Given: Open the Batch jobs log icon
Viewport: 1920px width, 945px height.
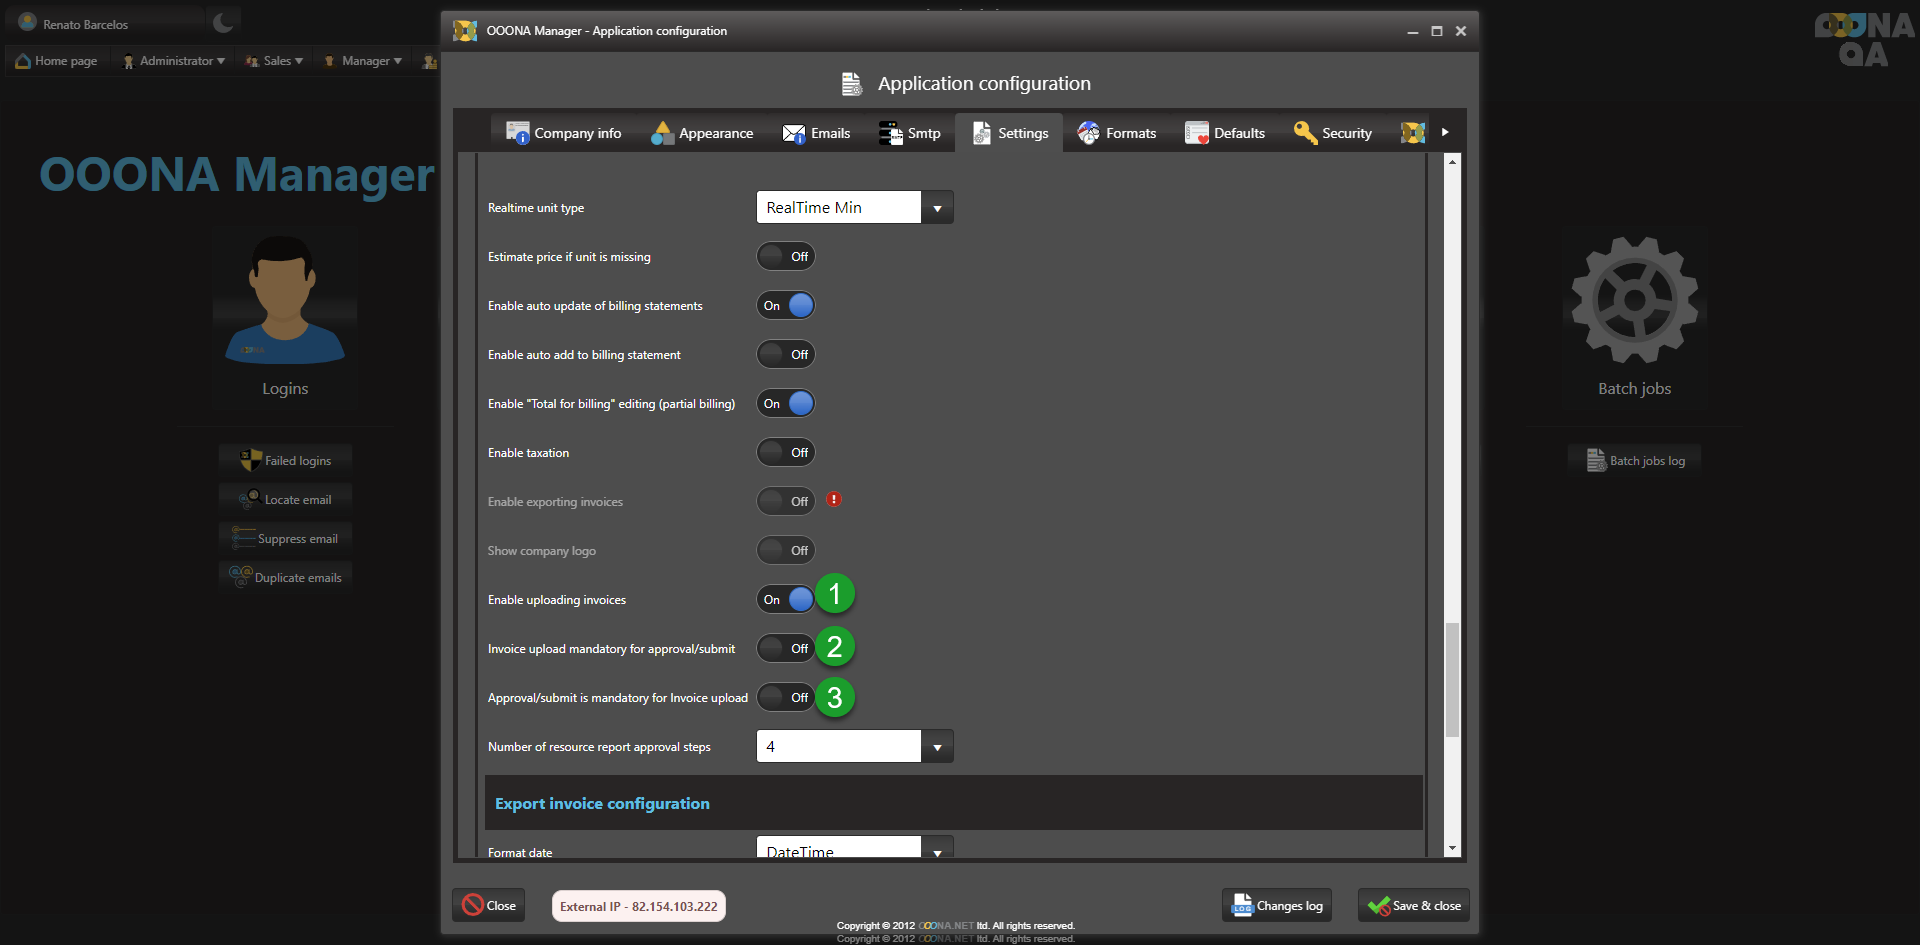Looking at the screenshot, I should [x=1596, y=460].
